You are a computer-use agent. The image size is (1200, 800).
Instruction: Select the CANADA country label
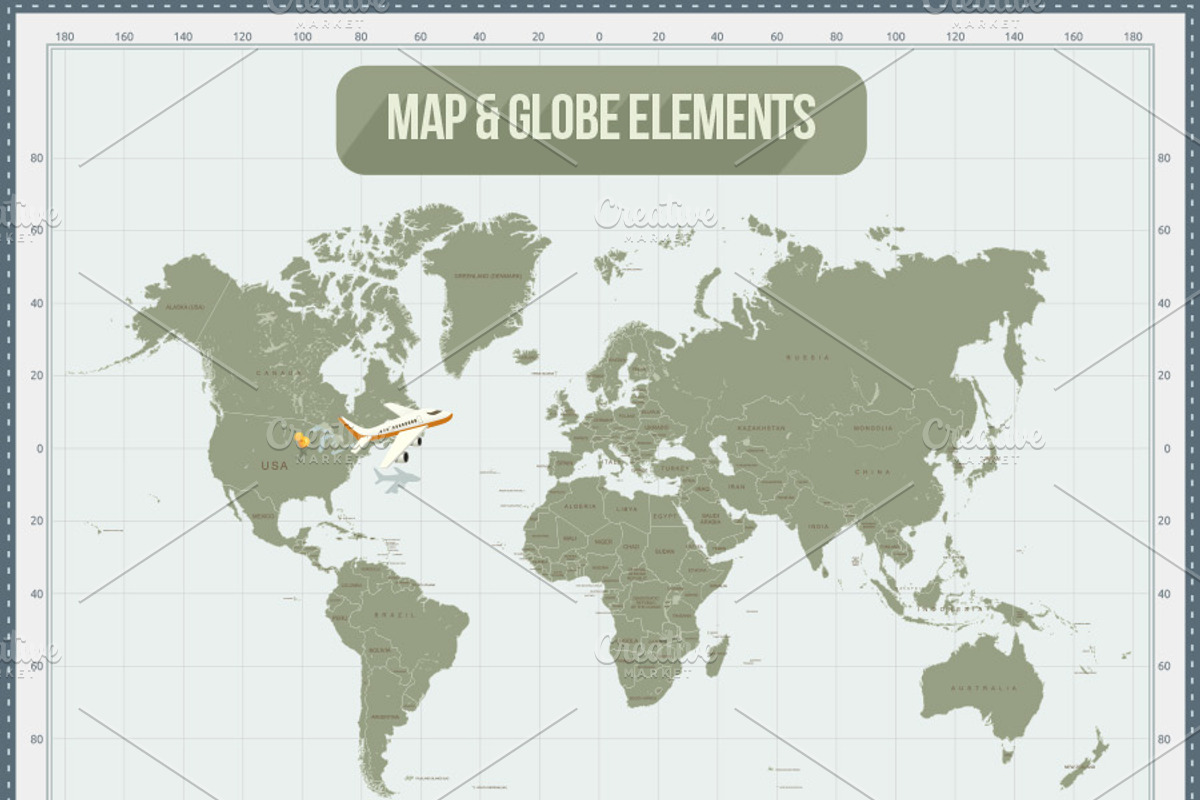tap(278, 372)
